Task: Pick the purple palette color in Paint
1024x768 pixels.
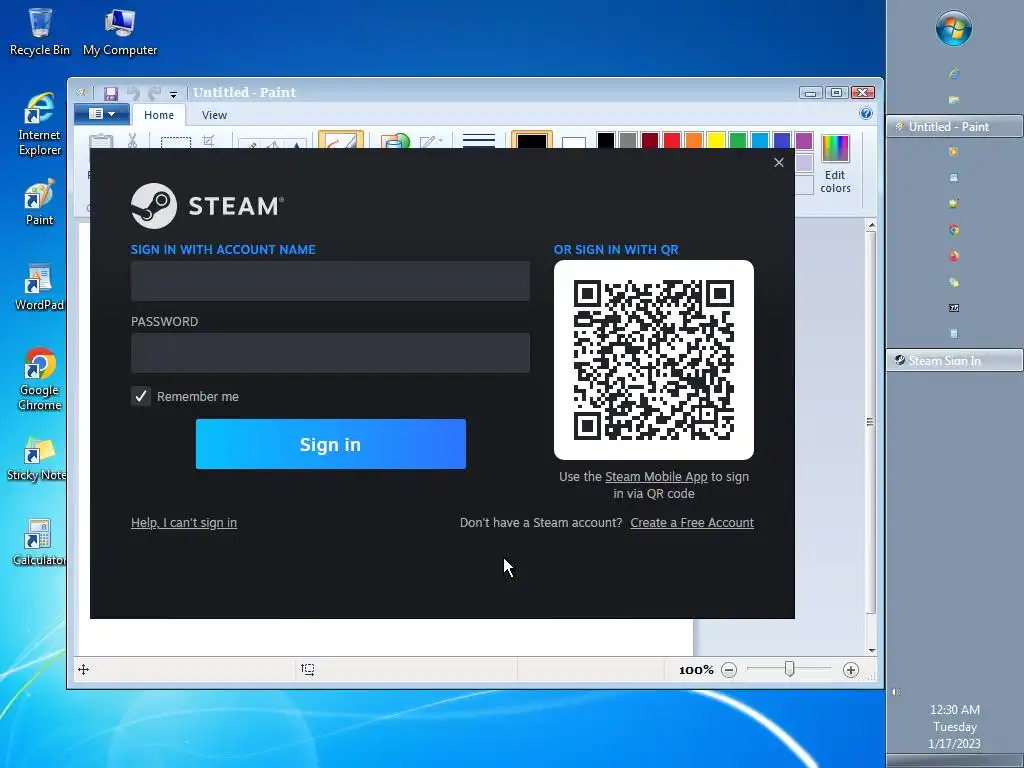Action: point(804,140)
